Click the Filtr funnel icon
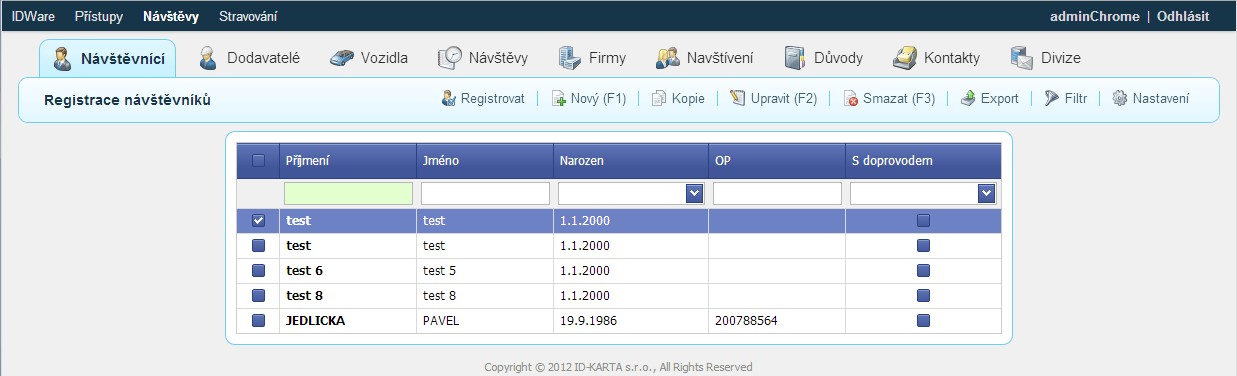The width and height of the screenshot is (1237, 376). (x=1052, y=99)
